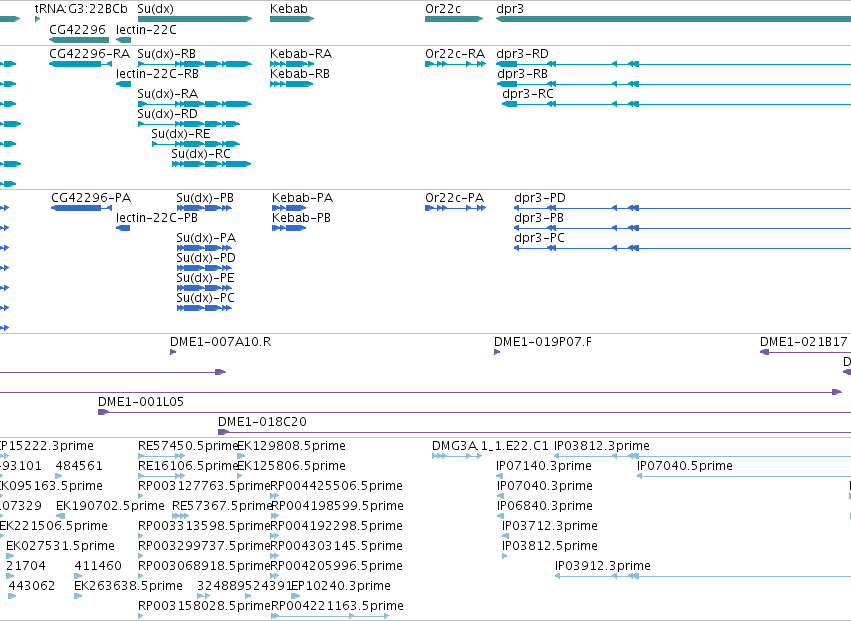Click EST RP003313598.5prime
This screenshot has width=851, height=621.
point(204,526)
